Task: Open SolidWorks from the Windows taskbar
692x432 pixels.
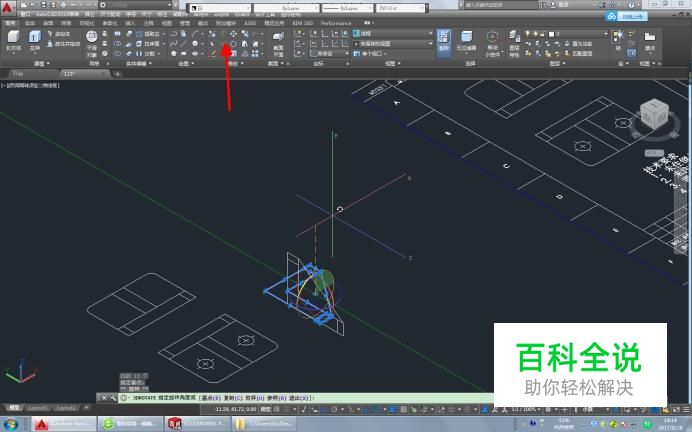Action: pos(197,424)
